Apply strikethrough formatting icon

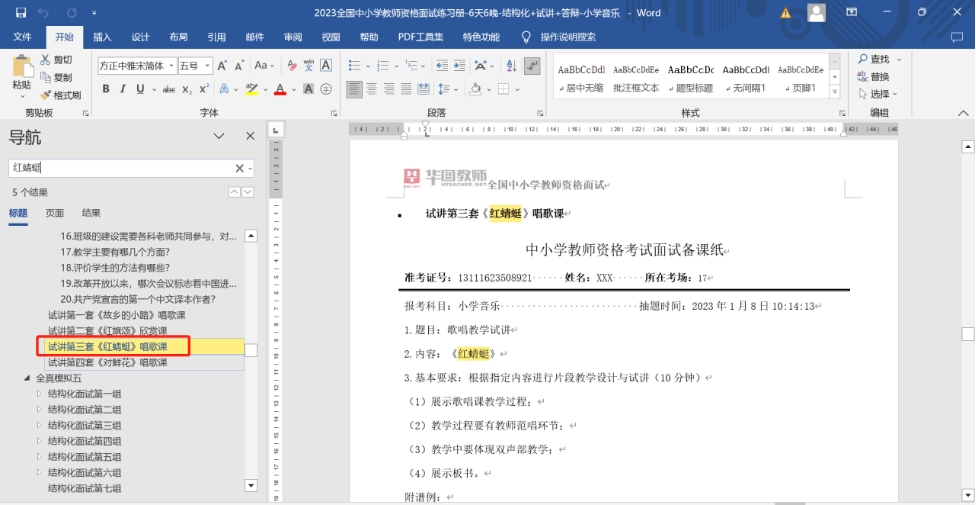168,89
